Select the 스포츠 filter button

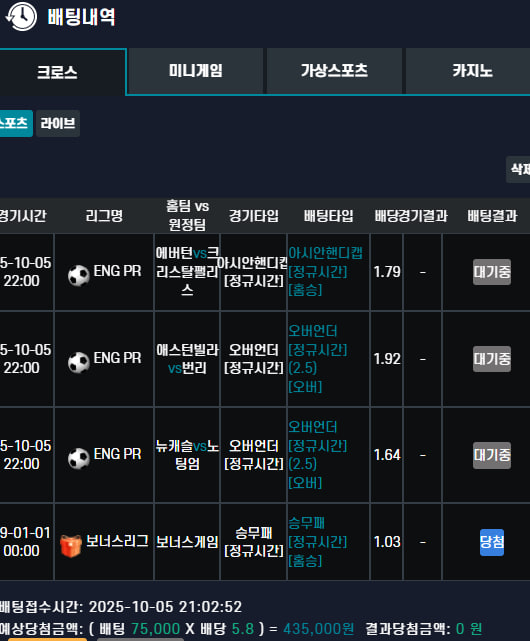point(16,123)
